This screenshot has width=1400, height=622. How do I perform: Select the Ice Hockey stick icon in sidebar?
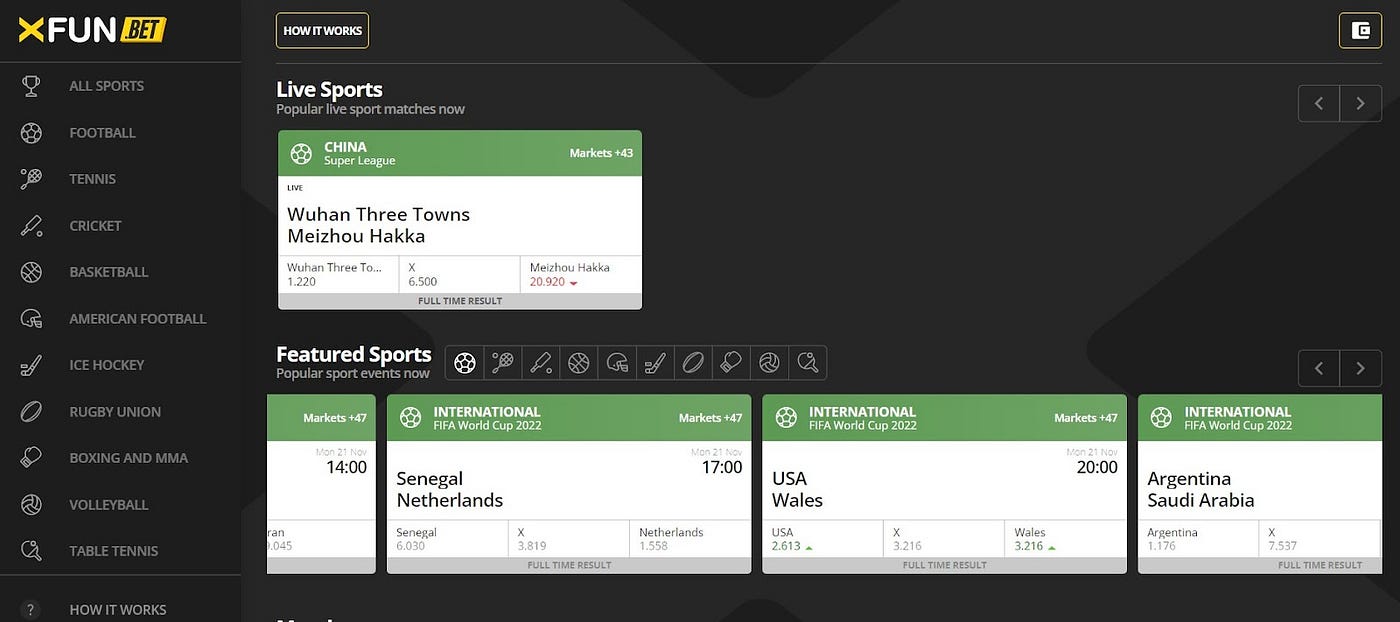click(x=31, y=365)
